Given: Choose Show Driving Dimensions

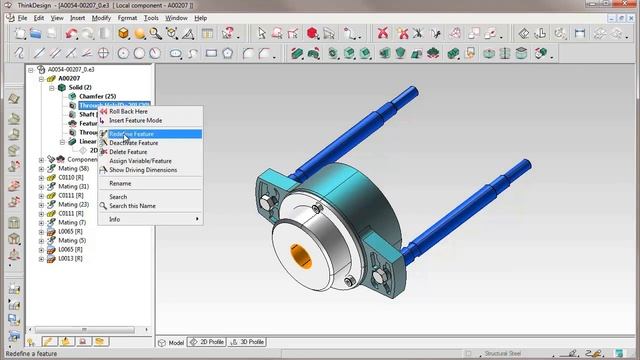Looking at the screenshot, I should click(x=150, y=170).
